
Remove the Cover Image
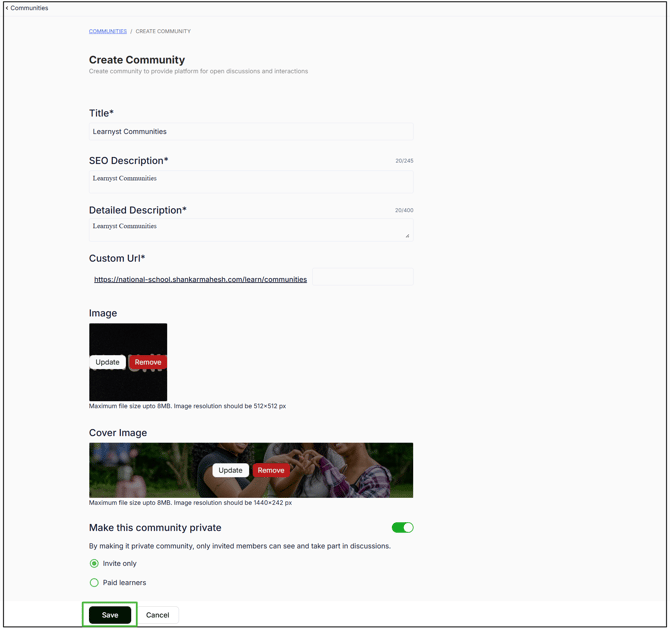271,470
